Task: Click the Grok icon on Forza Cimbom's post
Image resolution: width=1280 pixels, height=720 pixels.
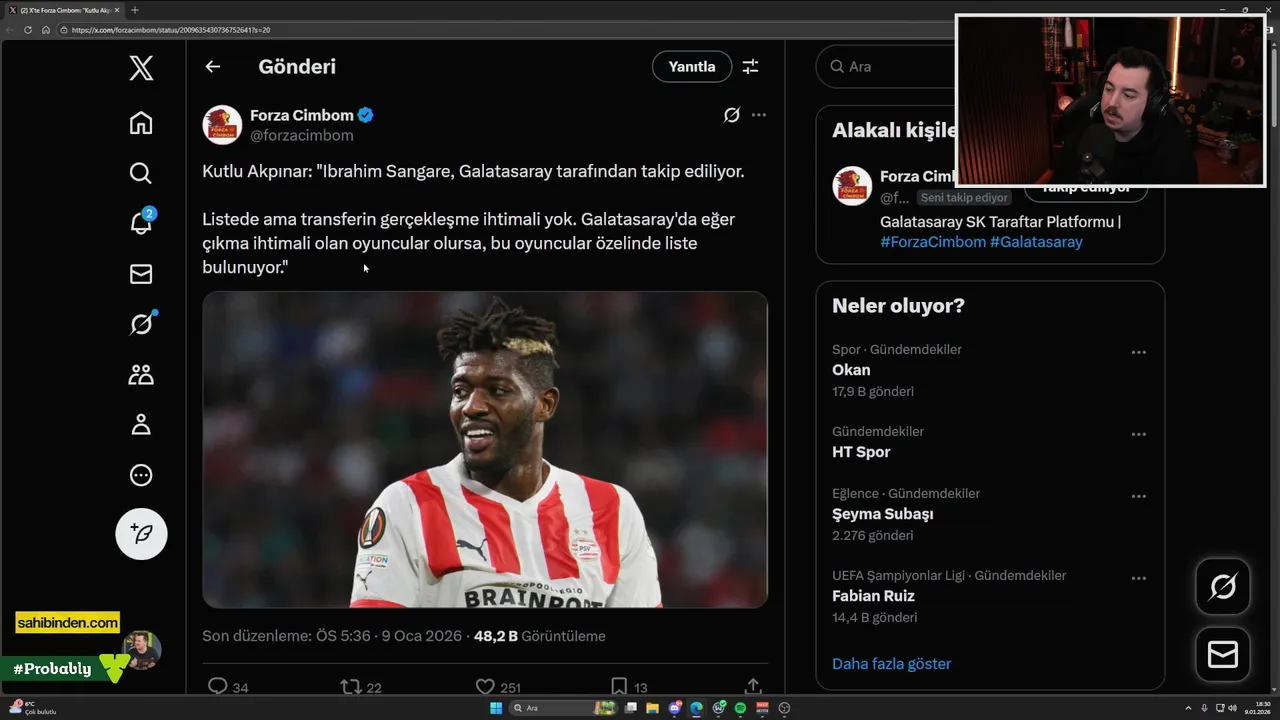Action: click(732, 115)
